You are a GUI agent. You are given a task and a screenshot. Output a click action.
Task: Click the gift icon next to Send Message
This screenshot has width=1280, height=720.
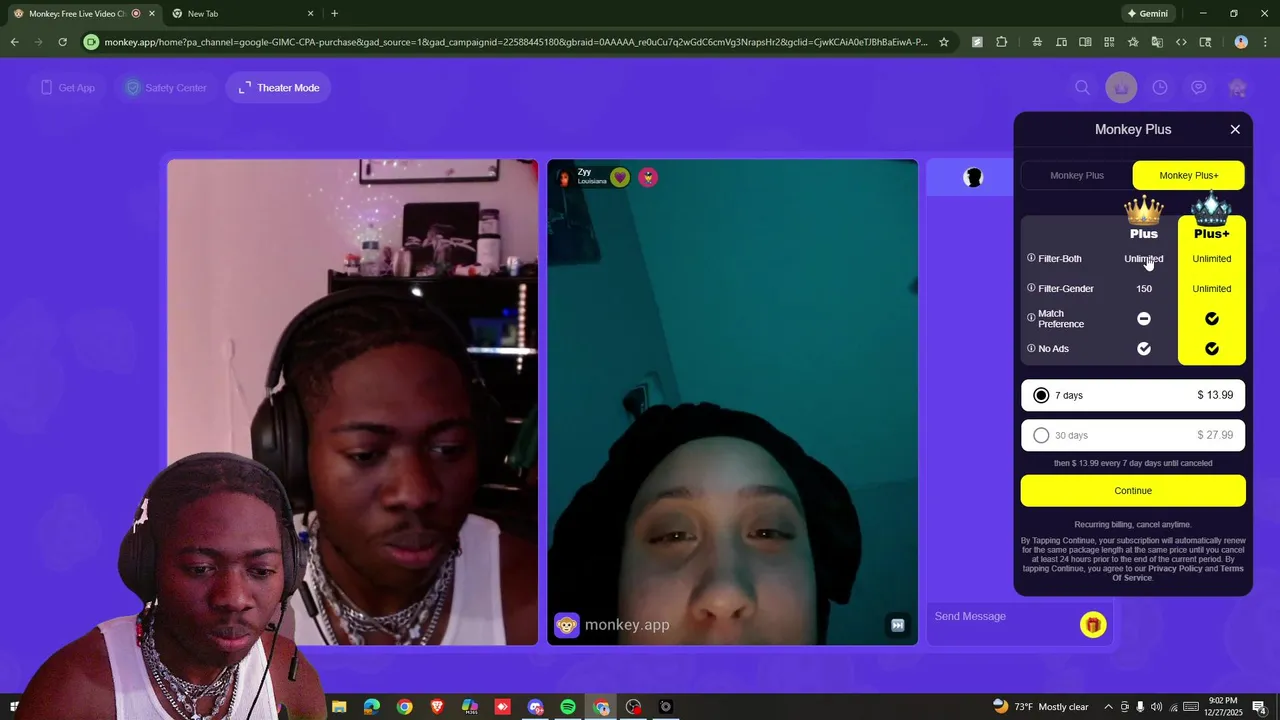(1092, 625)
